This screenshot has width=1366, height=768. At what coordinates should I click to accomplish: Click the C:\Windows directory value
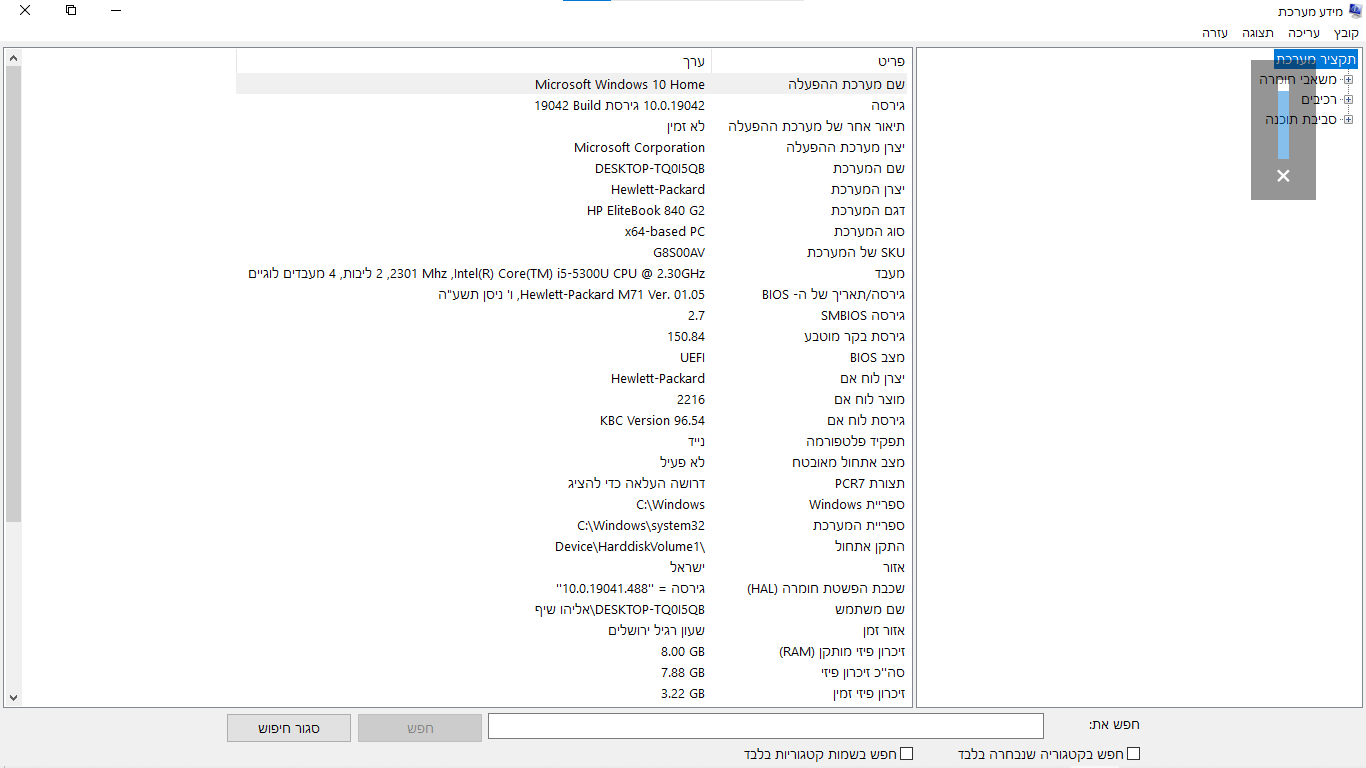point(670,505)
